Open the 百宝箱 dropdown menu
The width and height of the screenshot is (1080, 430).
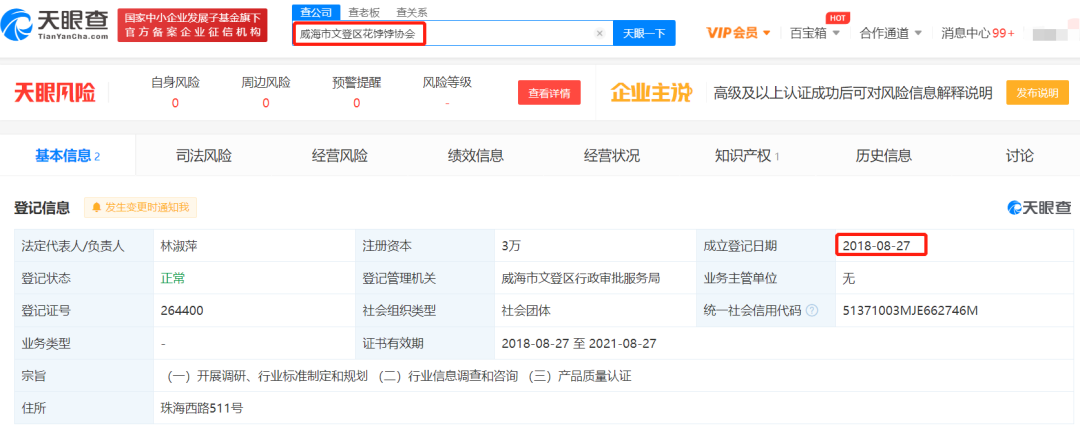pos(816,33)
